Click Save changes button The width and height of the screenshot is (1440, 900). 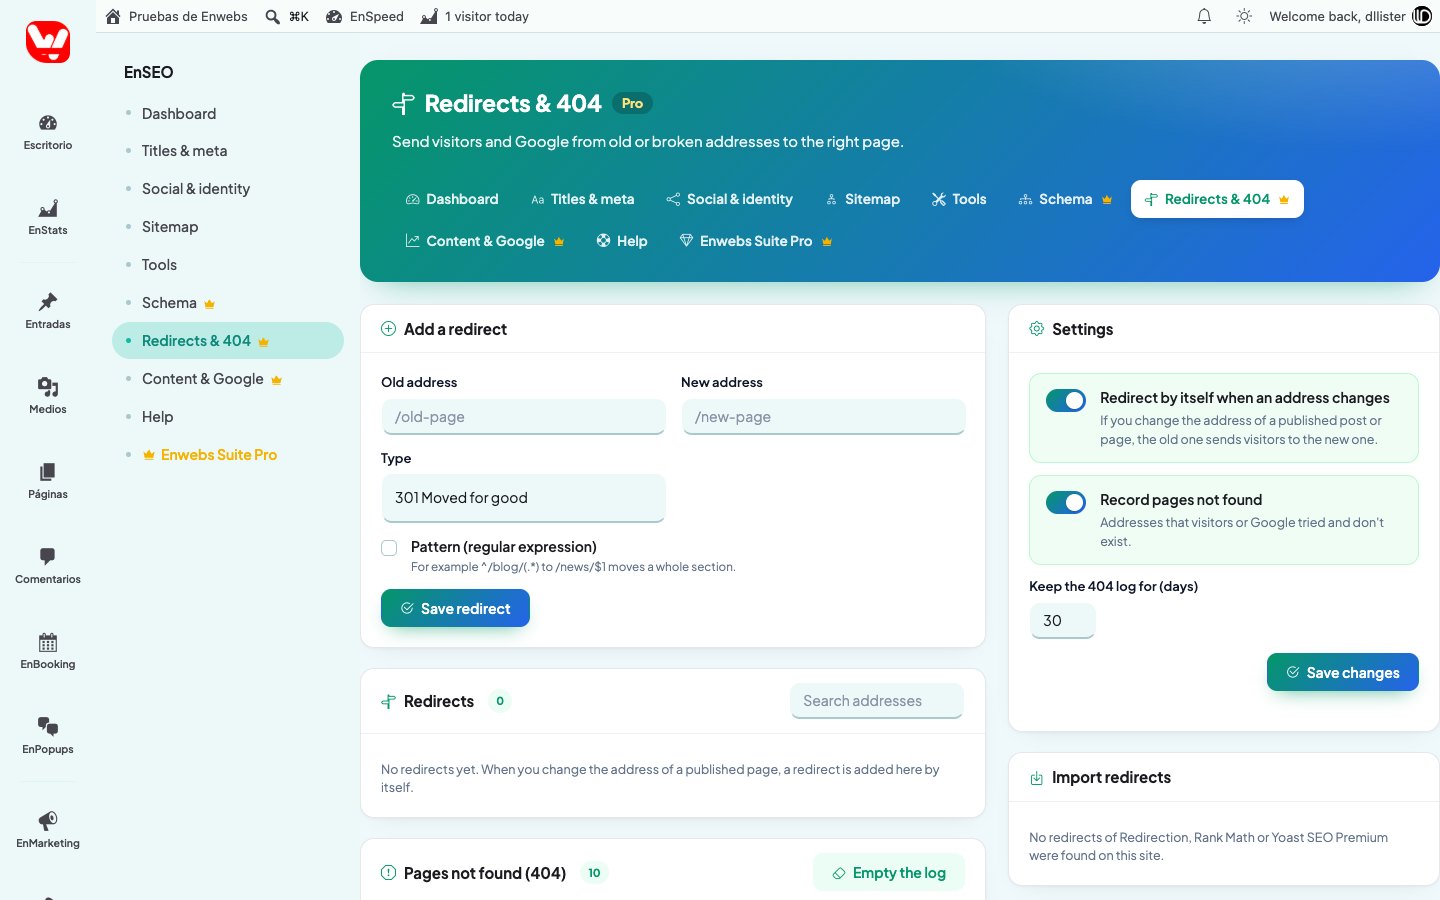click(x=1342, y=672)
